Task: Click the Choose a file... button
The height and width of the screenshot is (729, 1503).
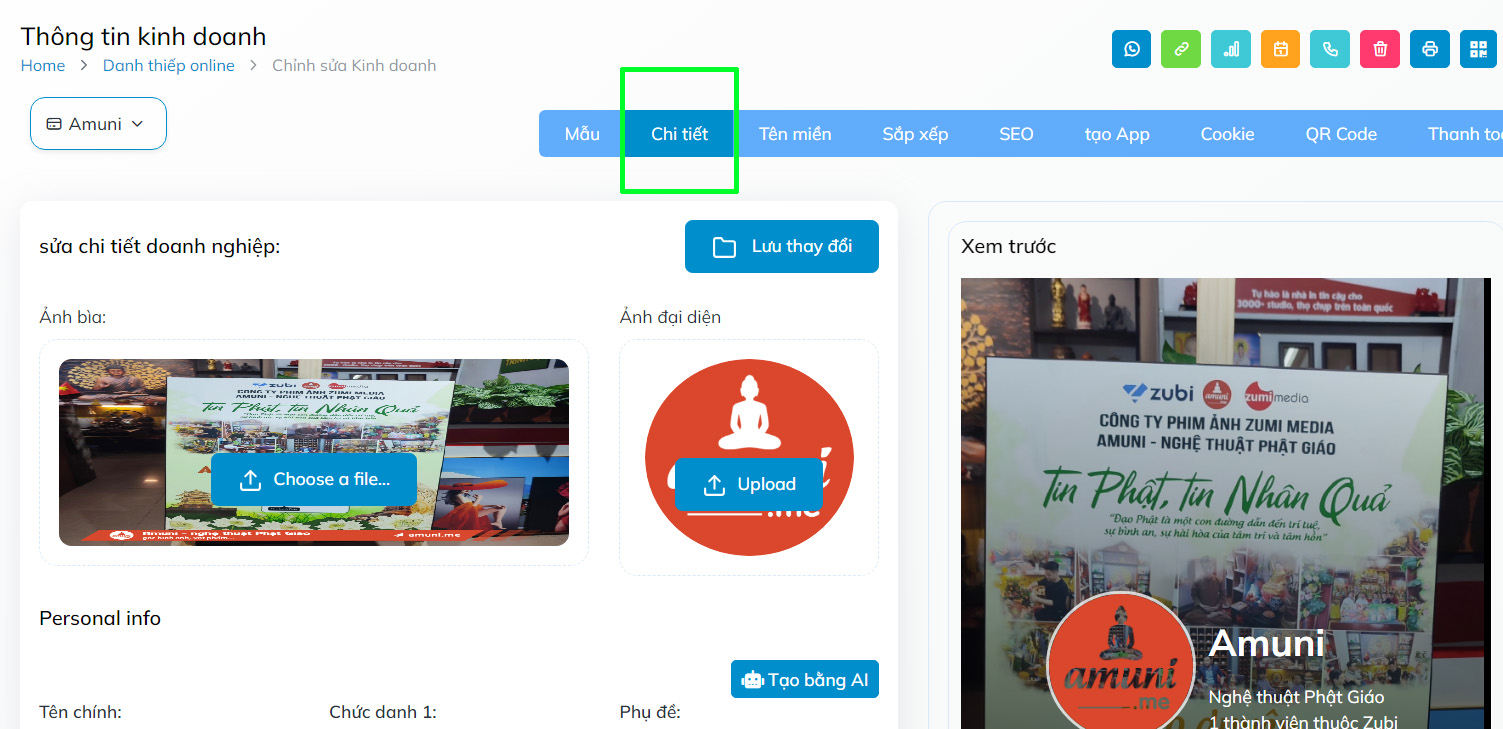Action: pyautogui.click(x=314, y=480)
